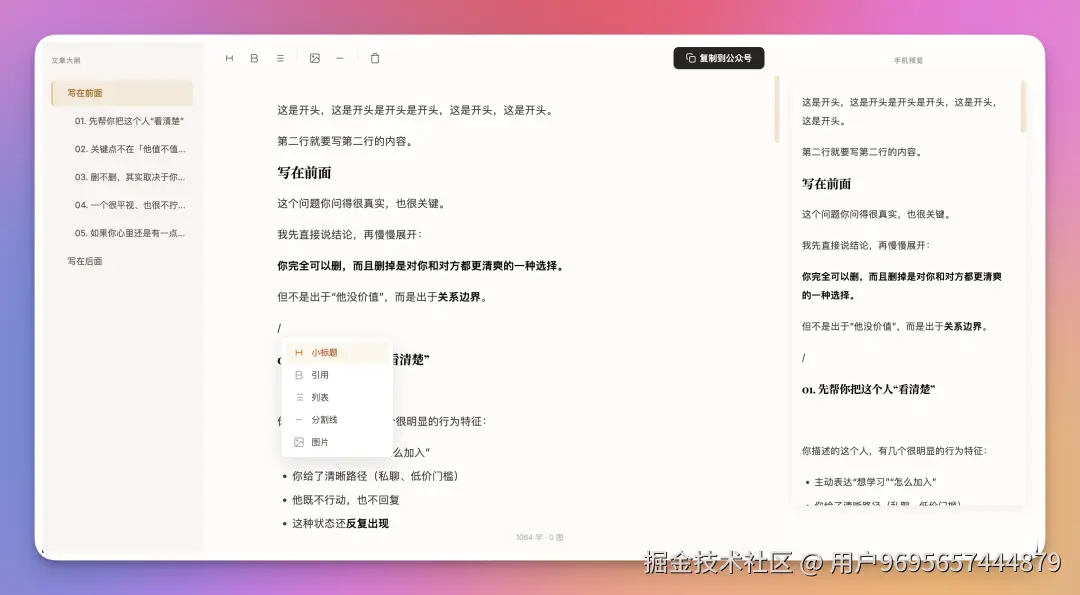Click the 复制到公众号 button
This screenshot has height=595, width=1080.
pyautogui.click(x=718, y=58)
